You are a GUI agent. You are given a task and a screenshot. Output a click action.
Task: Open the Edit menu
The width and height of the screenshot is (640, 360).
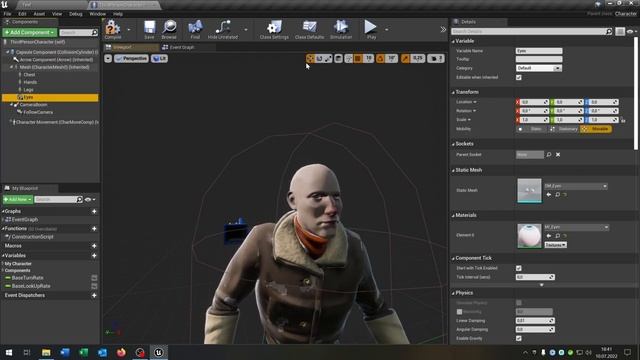tap(22, 14)
